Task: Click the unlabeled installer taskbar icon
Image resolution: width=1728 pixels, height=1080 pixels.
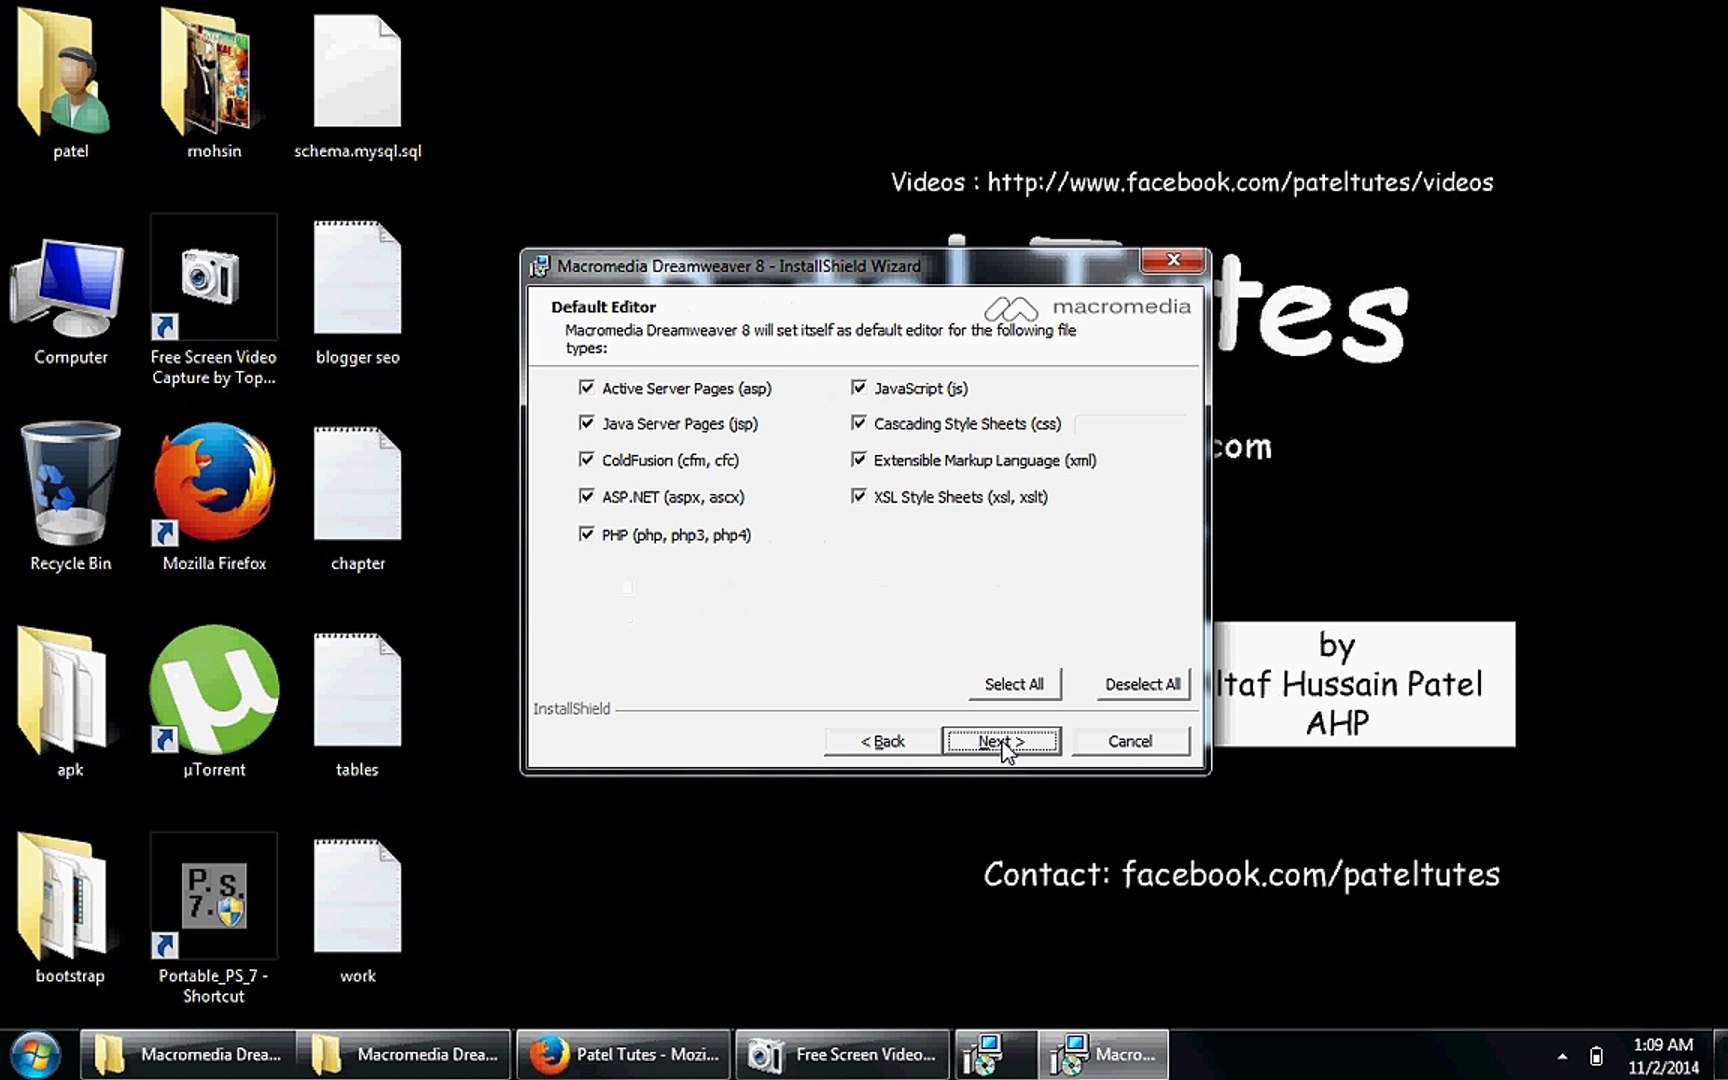Action: pyautogui.click(x=995, y=1055)
